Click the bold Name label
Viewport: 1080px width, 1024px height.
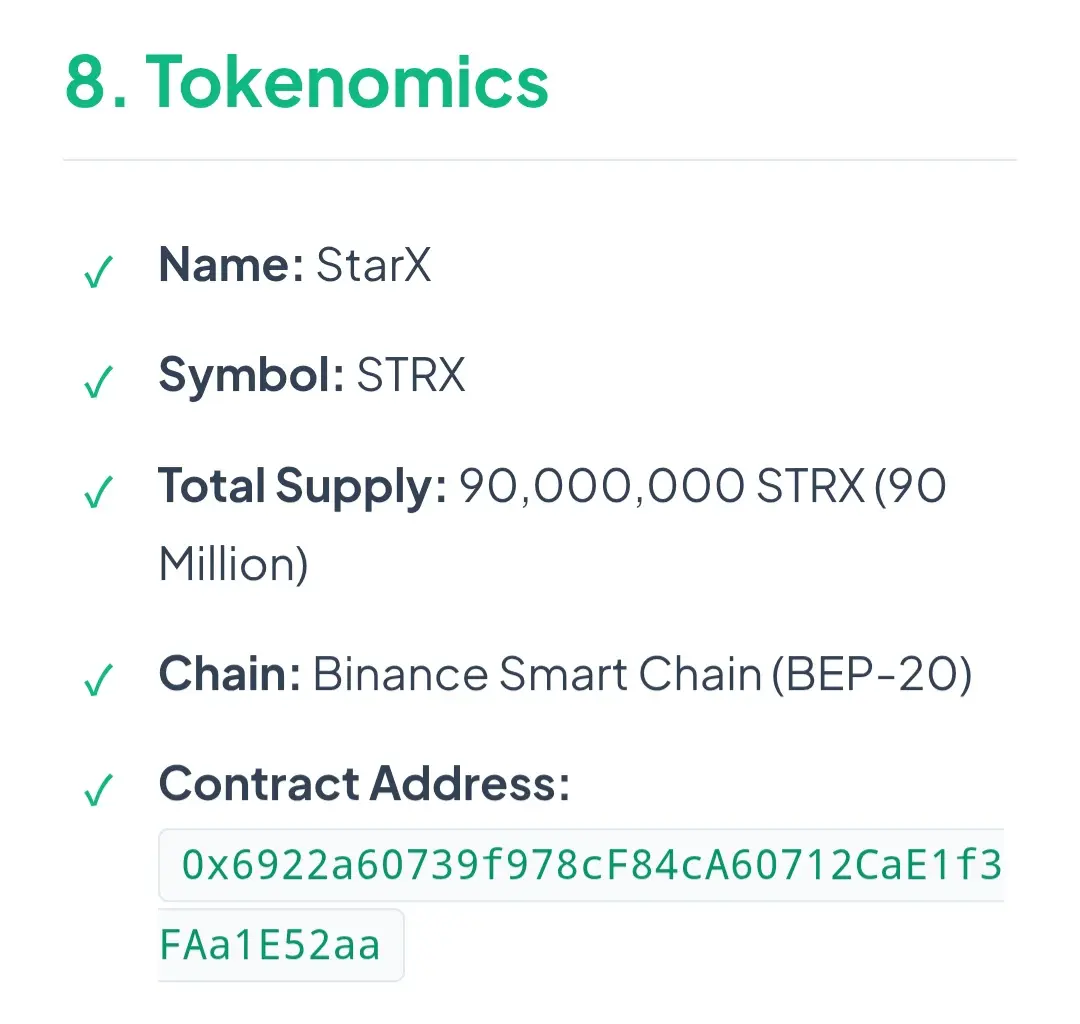click(x=231, y=266)
